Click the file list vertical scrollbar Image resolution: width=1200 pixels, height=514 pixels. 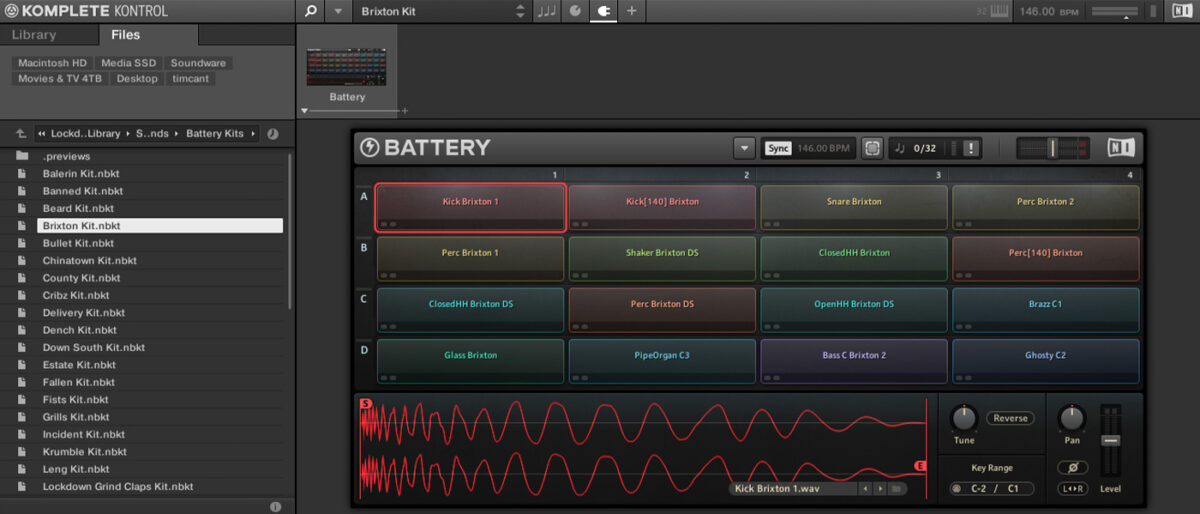pyautogui.click(x=290, y=231)
